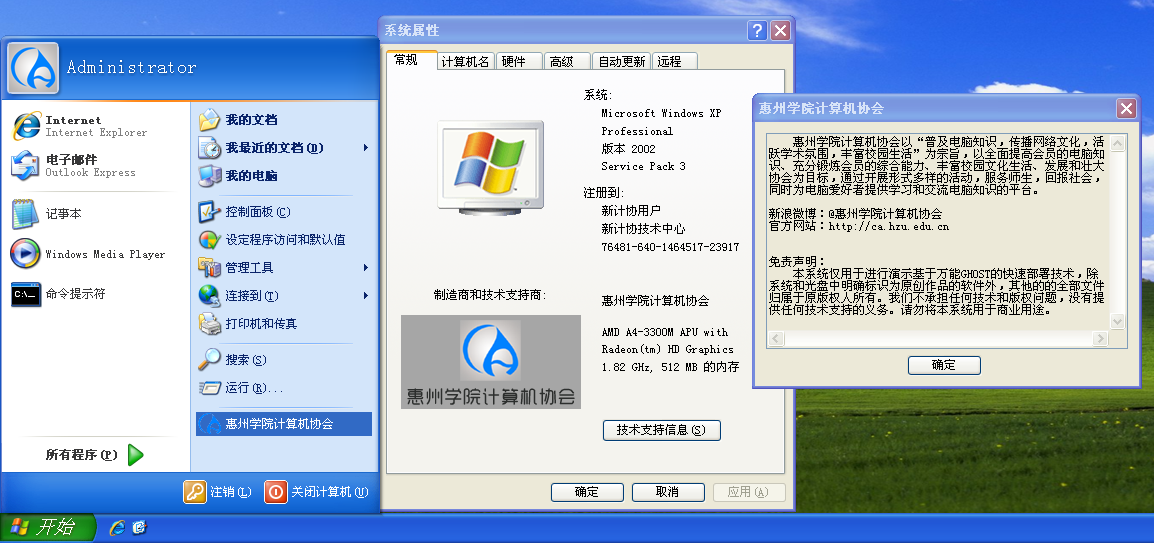Click text 新计协技术中心
Viewport: 1154px width, 543px height.
click(x=643, y=229)
